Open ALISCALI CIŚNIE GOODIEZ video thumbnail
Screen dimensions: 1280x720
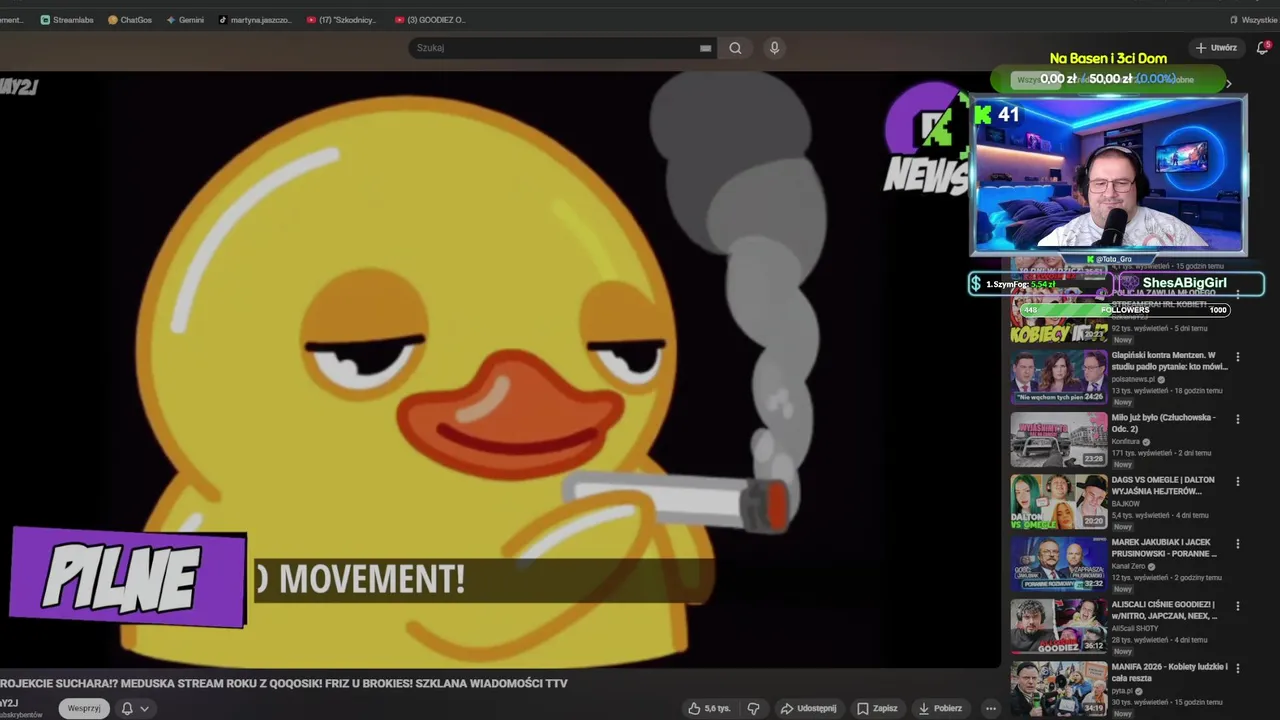pos(1058,626)
